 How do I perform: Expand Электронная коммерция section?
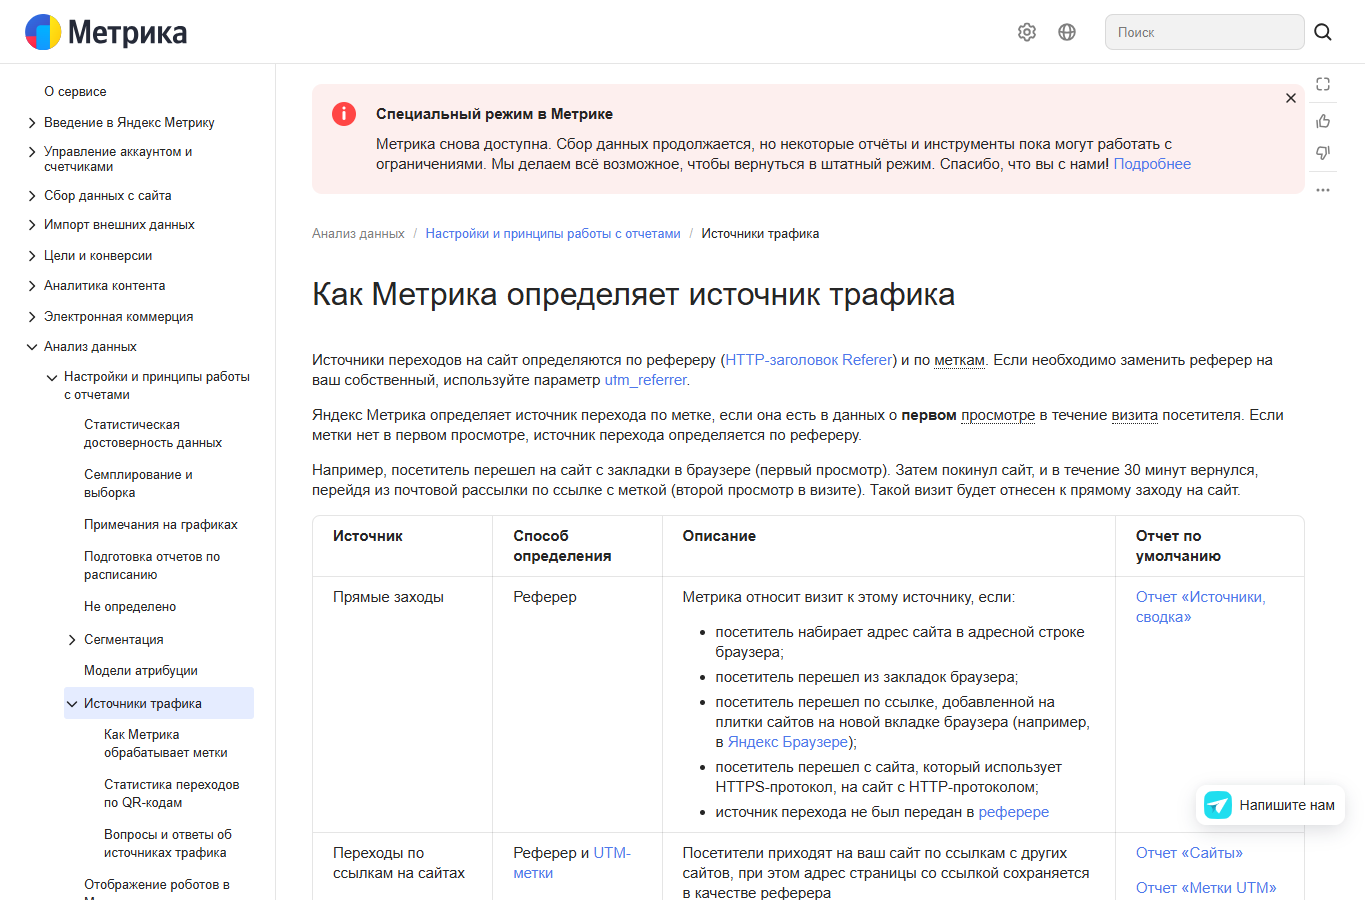[x=32, y=317]
